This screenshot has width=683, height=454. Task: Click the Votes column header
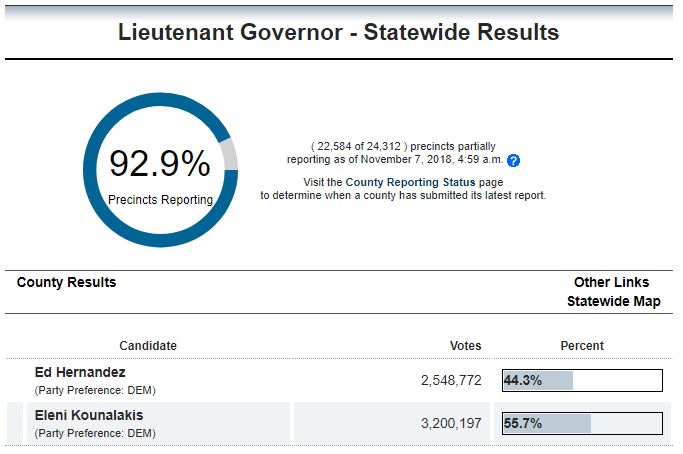pos(466,346)
